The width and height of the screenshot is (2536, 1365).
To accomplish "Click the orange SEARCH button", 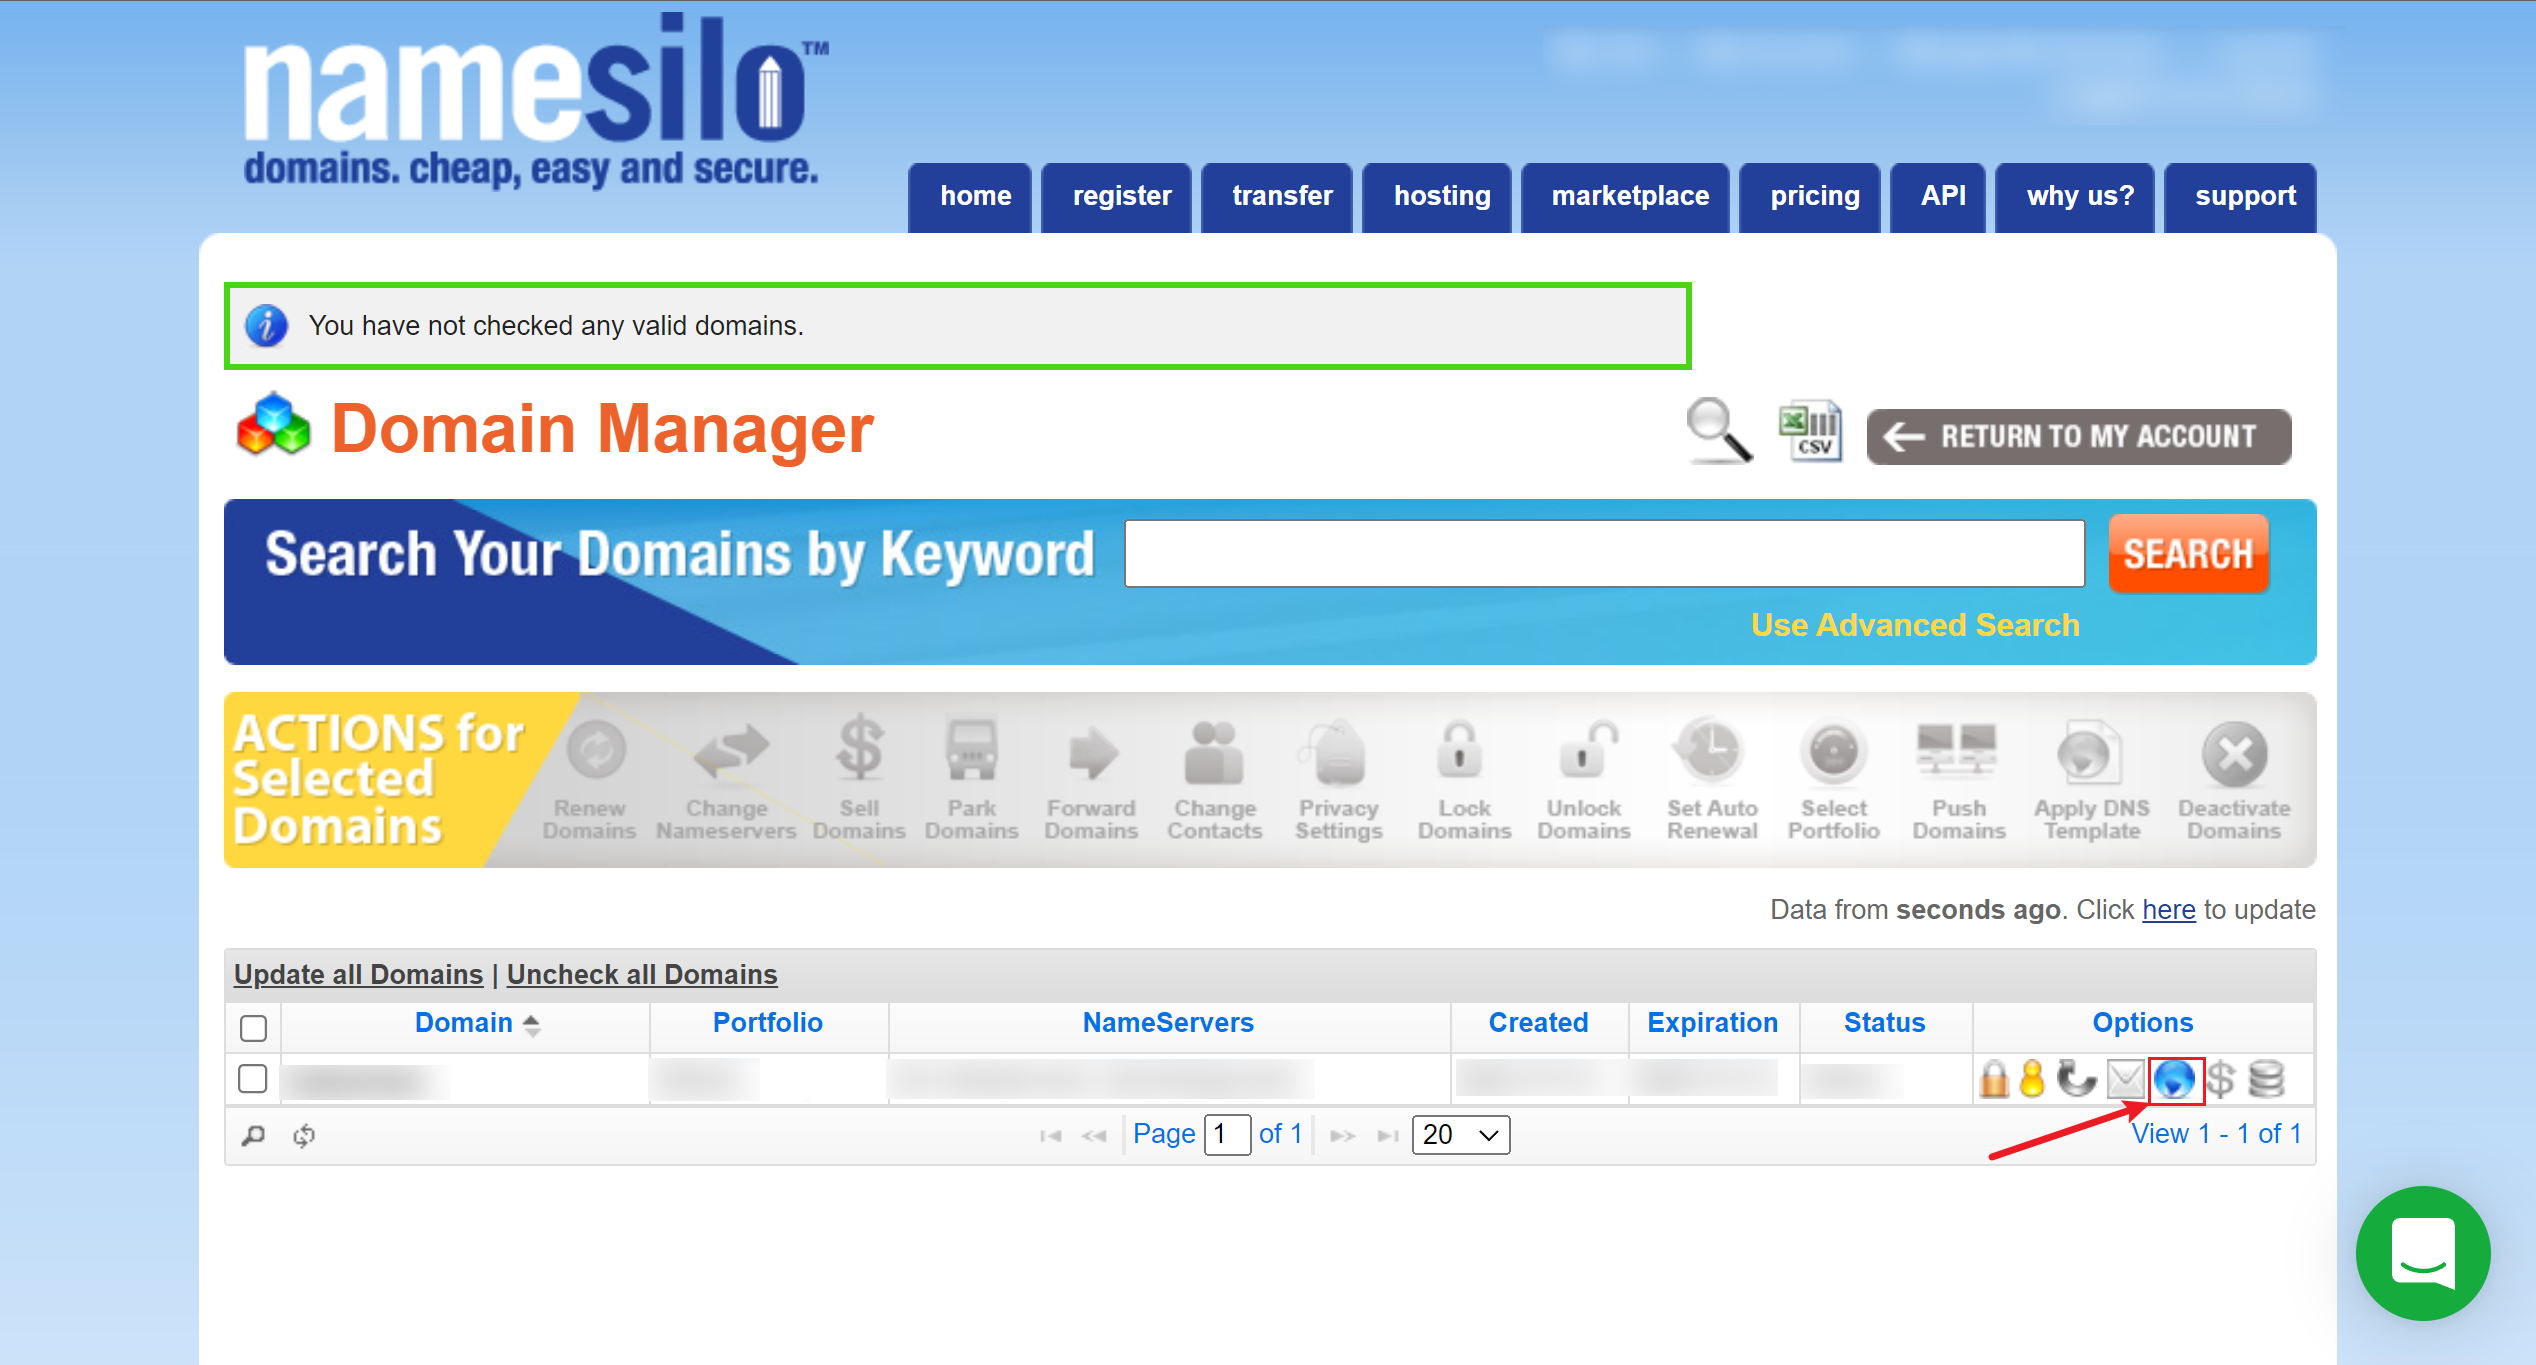I will click(x=2187, y=554).
